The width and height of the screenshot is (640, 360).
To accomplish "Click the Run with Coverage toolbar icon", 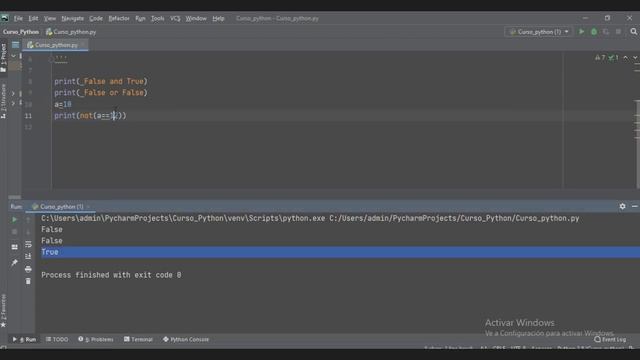I will point(606,32).
